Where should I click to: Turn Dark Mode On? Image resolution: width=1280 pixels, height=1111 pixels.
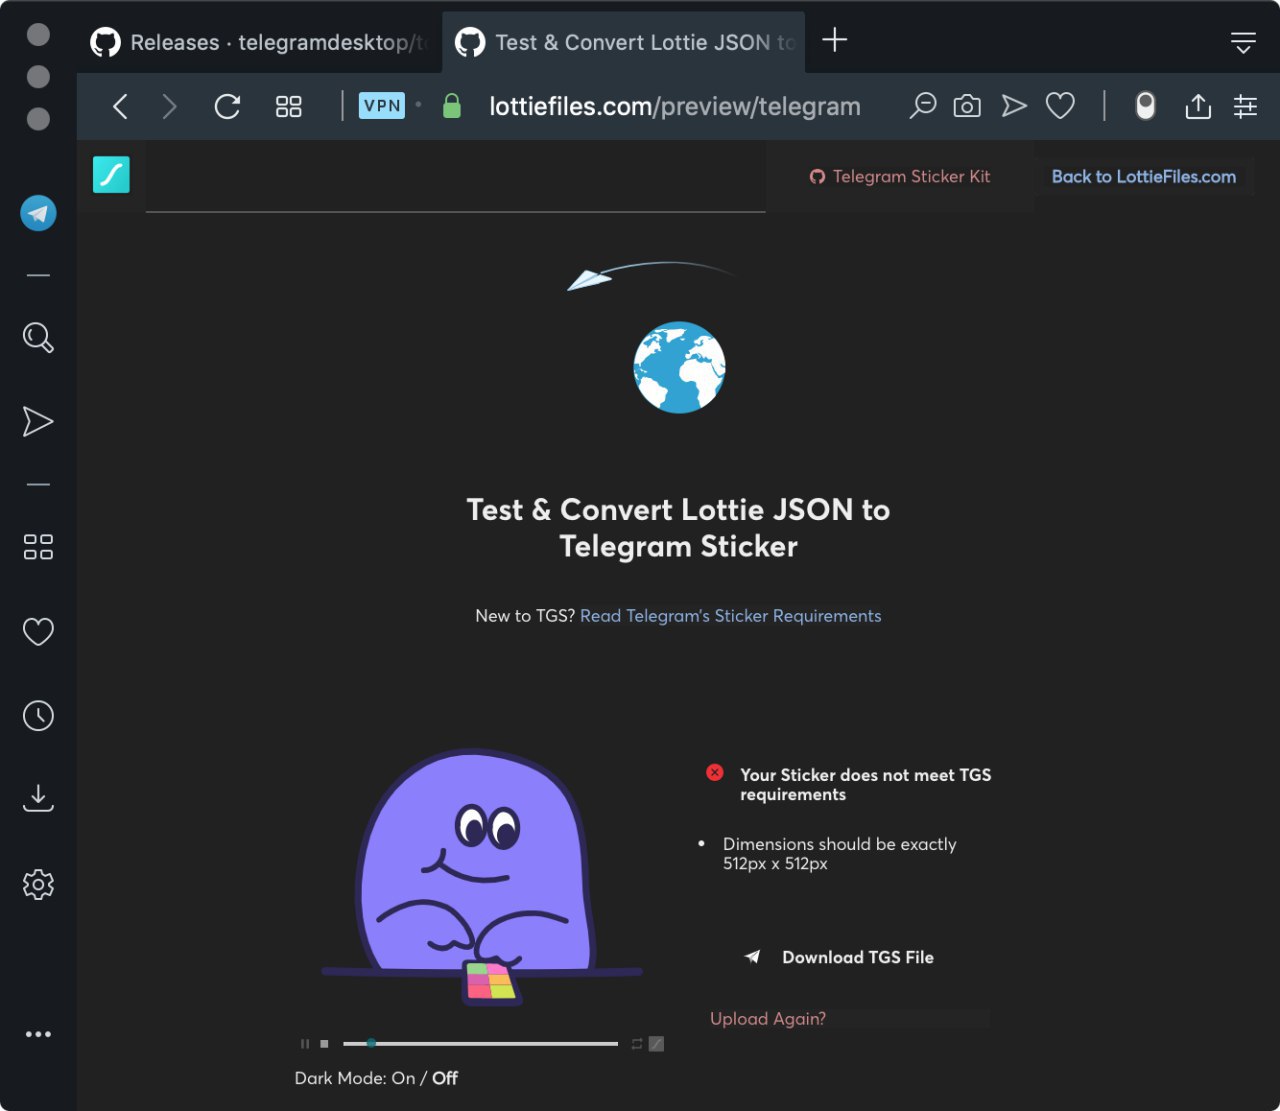coord(404,1078)
